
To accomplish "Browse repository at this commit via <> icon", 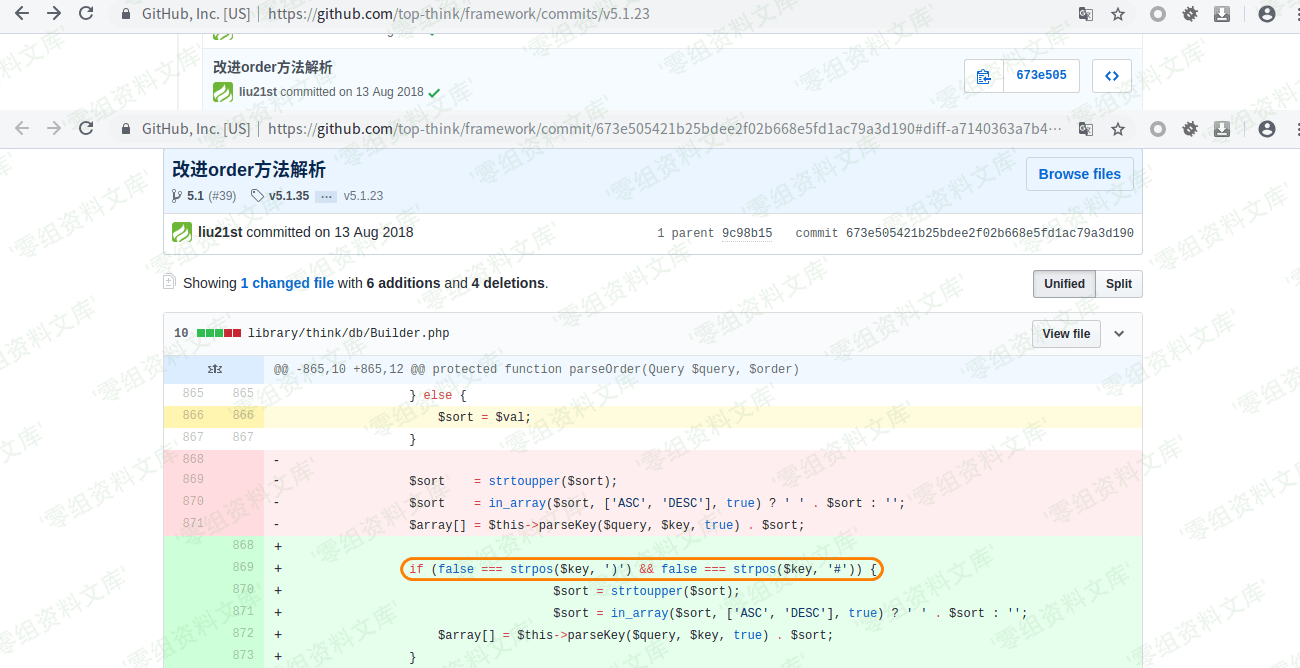I will click(x=1111, y=76).
